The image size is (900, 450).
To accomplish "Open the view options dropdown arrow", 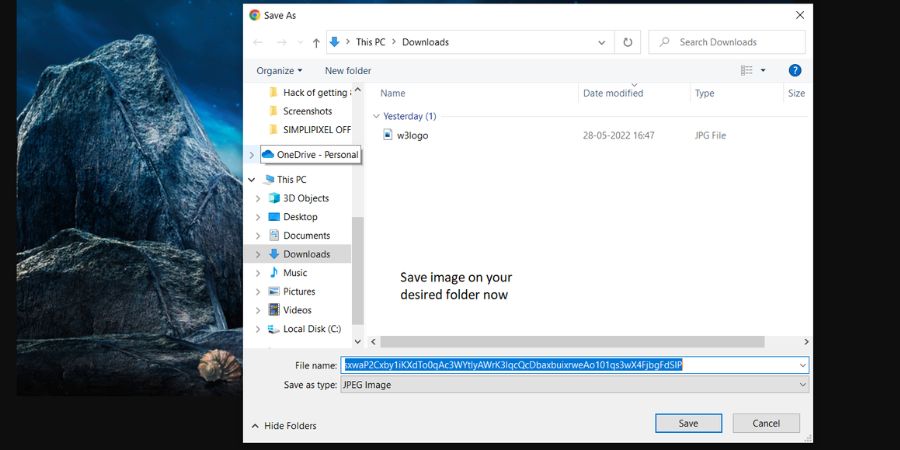I will (763, 71).
